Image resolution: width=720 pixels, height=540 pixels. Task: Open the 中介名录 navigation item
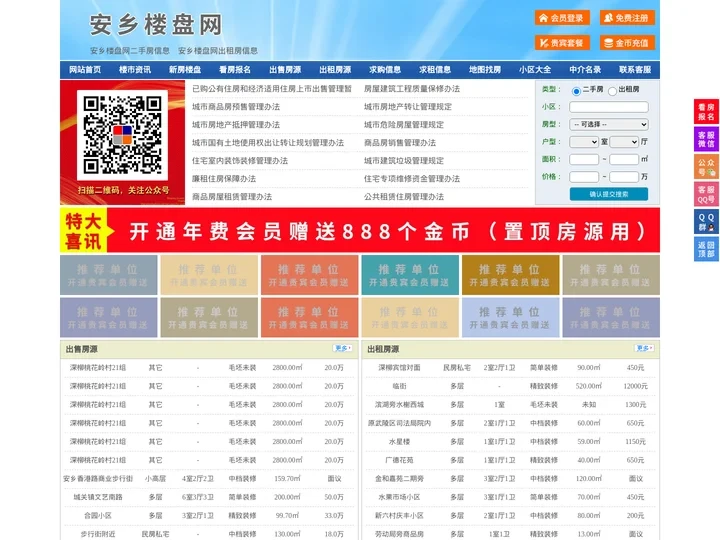[x=585, y=70]
